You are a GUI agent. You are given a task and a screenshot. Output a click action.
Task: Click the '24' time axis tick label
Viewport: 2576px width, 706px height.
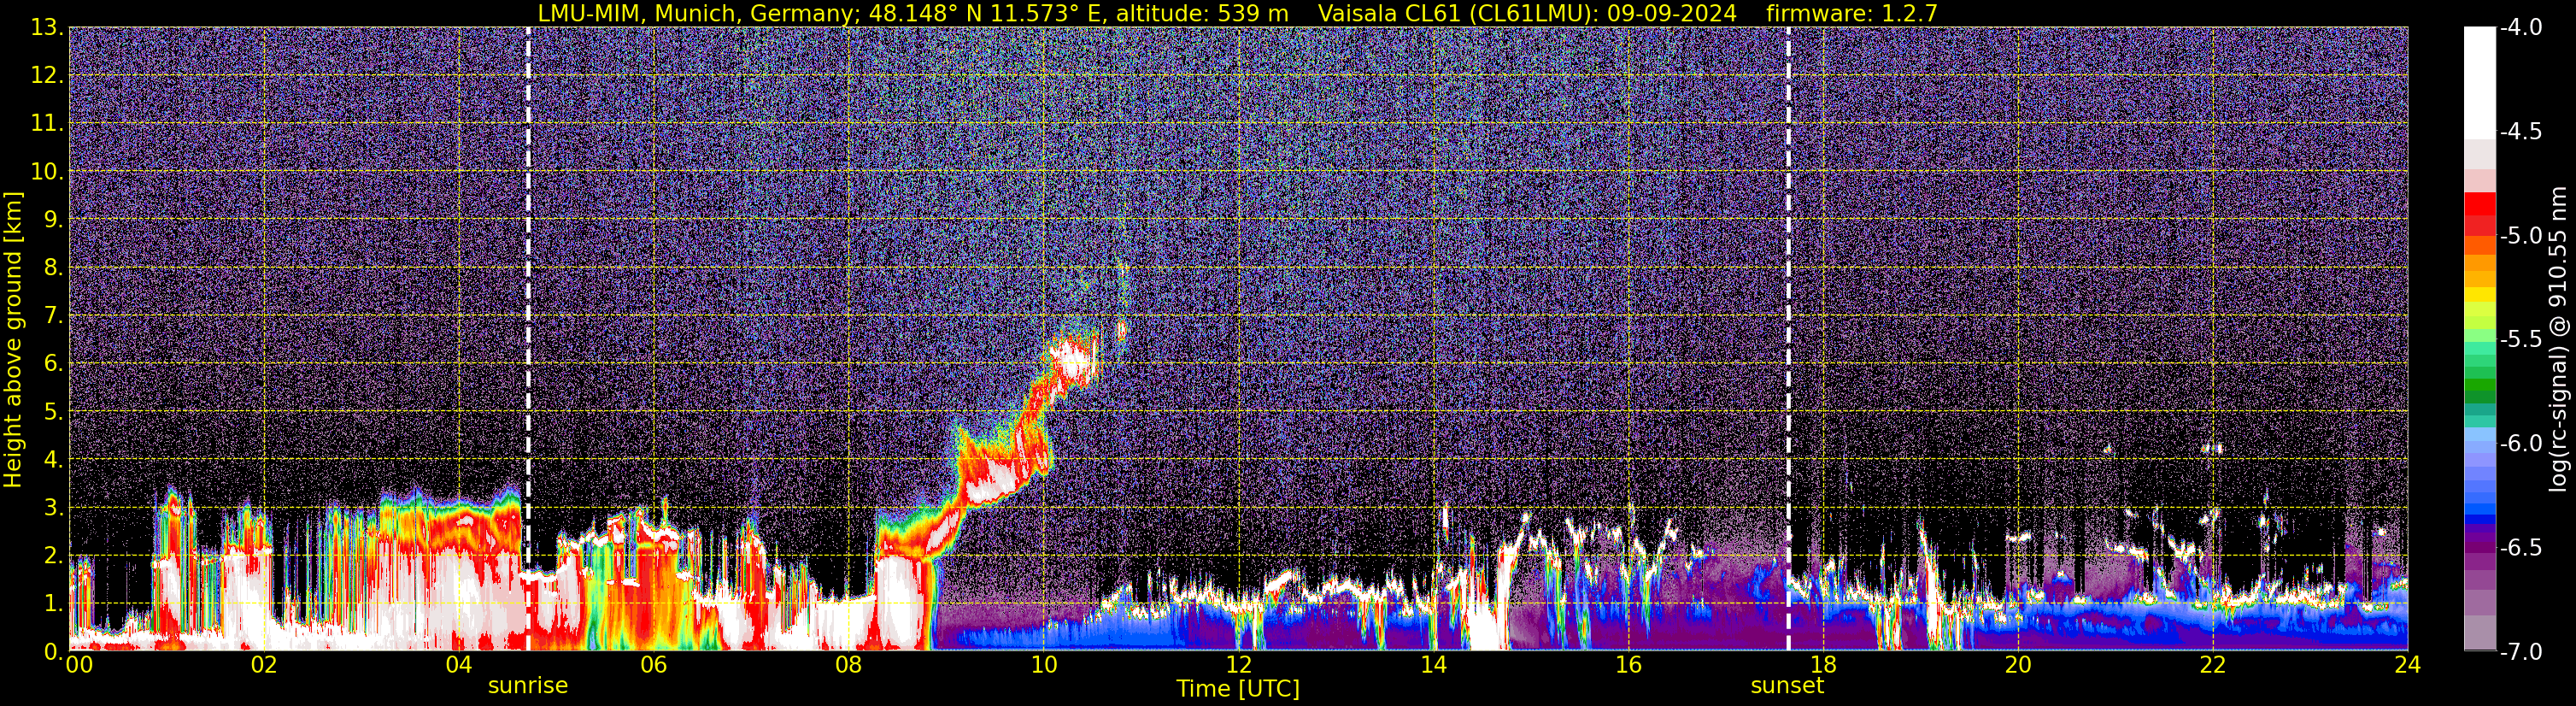point(2408,665)
